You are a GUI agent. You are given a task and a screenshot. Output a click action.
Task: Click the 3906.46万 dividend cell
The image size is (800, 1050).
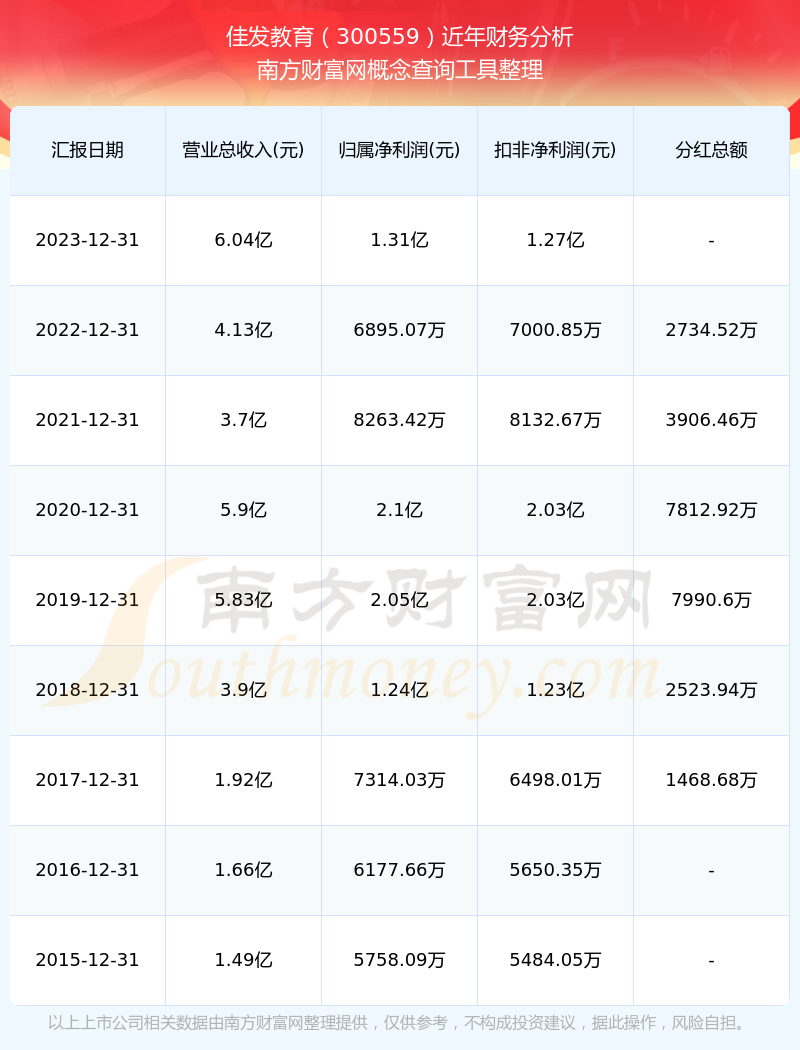(x=712, y=420)
